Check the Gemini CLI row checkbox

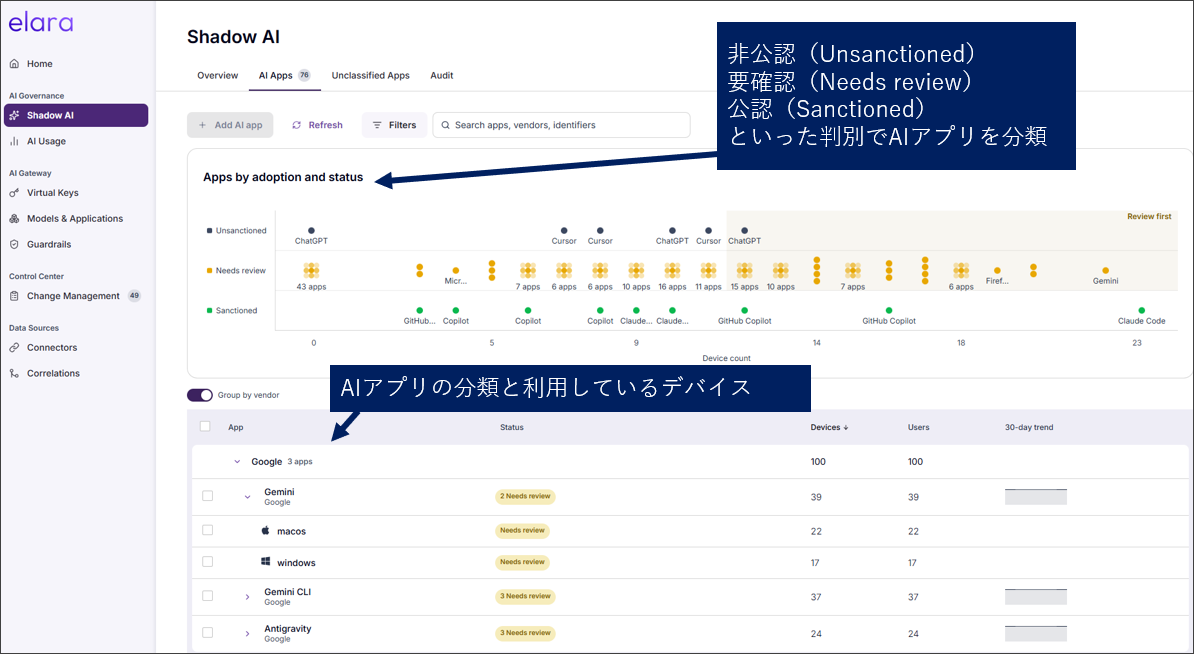207,596
